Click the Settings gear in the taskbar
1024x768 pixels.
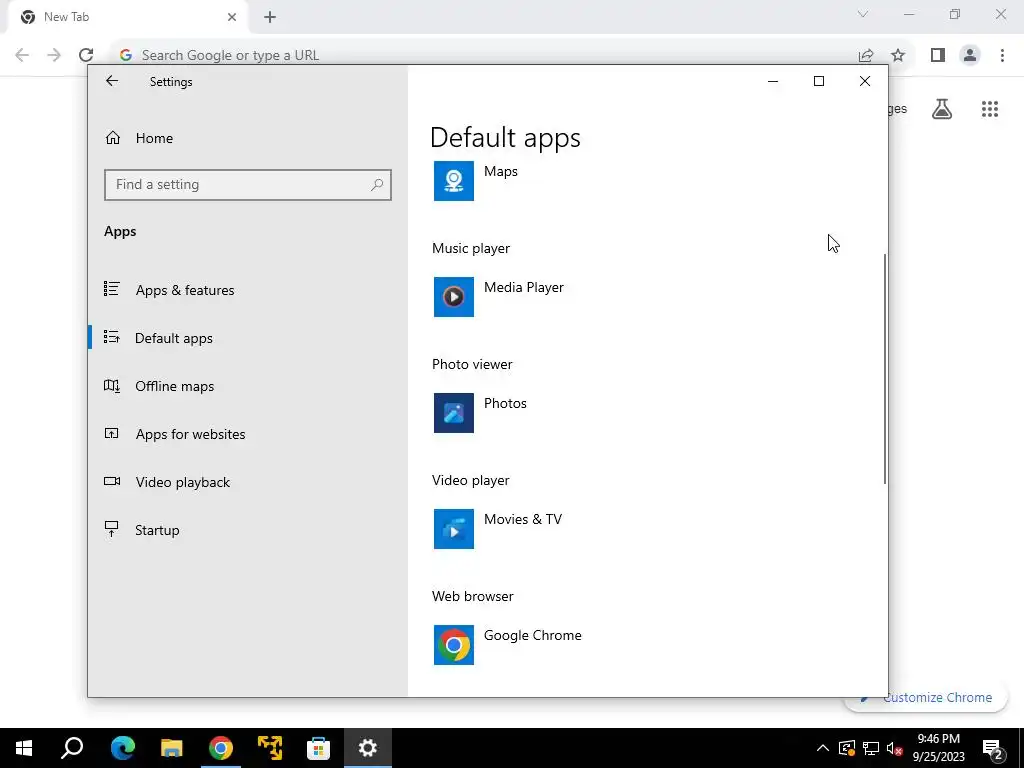click(x=368, y=748)
